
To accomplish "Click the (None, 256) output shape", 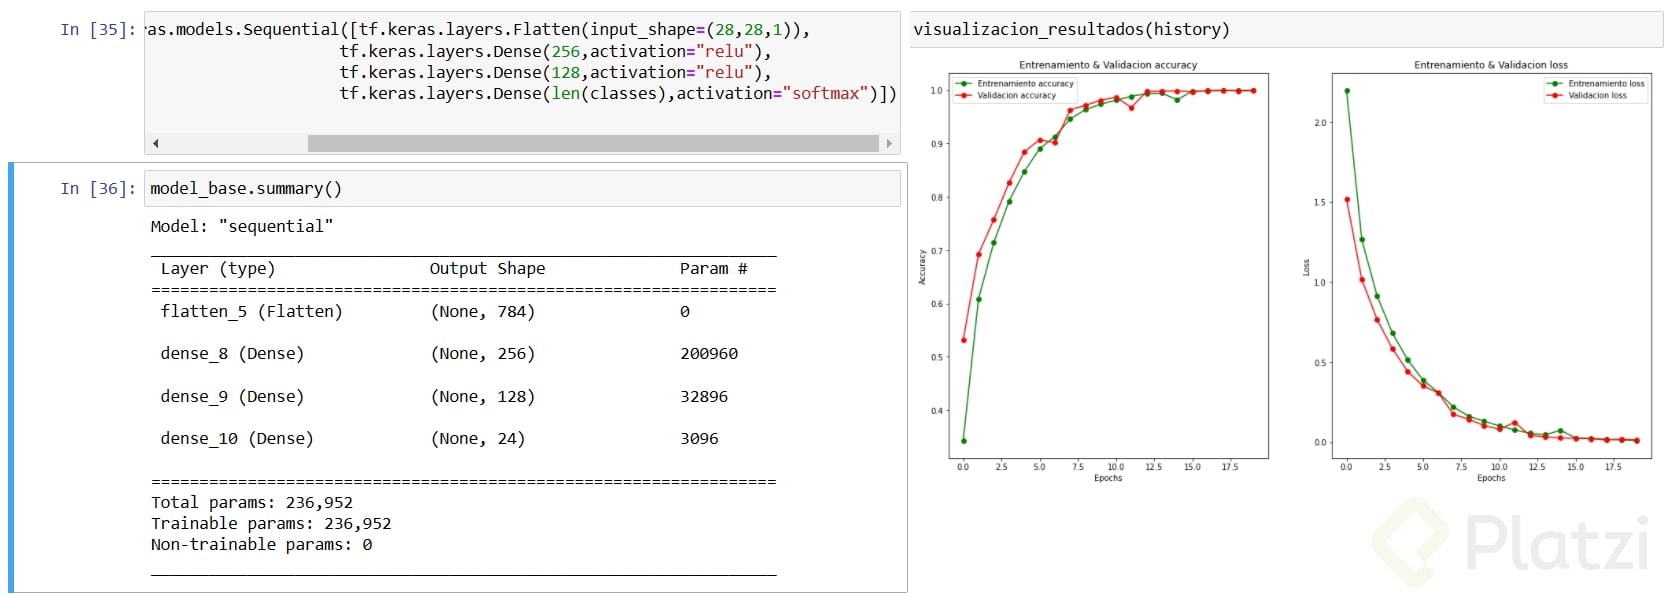I will point(483,353).
